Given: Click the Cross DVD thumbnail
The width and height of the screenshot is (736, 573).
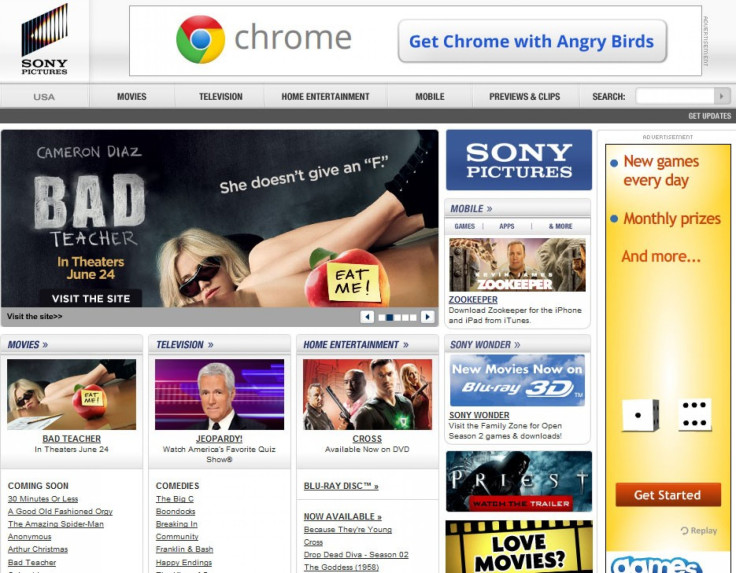Looking at the screenshot, I should tap(367, 395).
